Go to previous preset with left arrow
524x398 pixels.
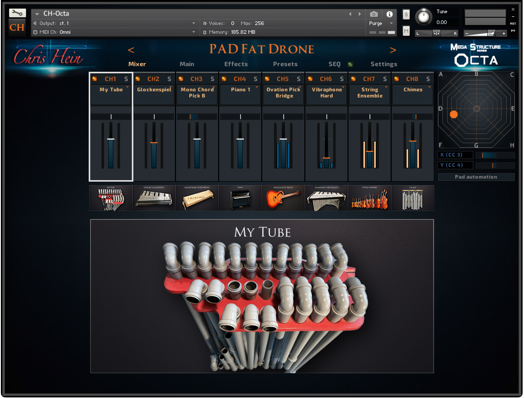tap(131, 50)
